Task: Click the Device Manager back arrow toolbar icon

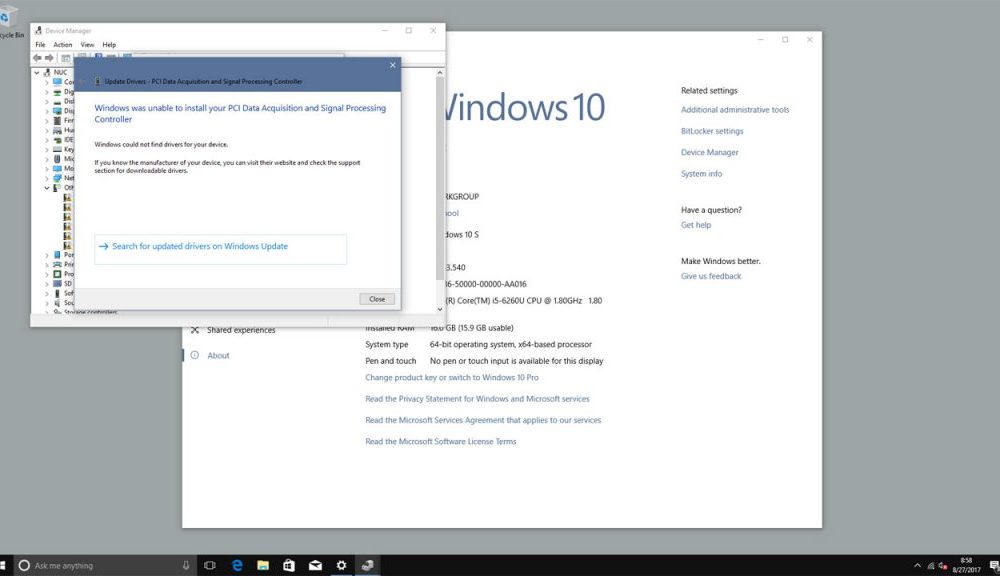Action: tap(38, 58)
